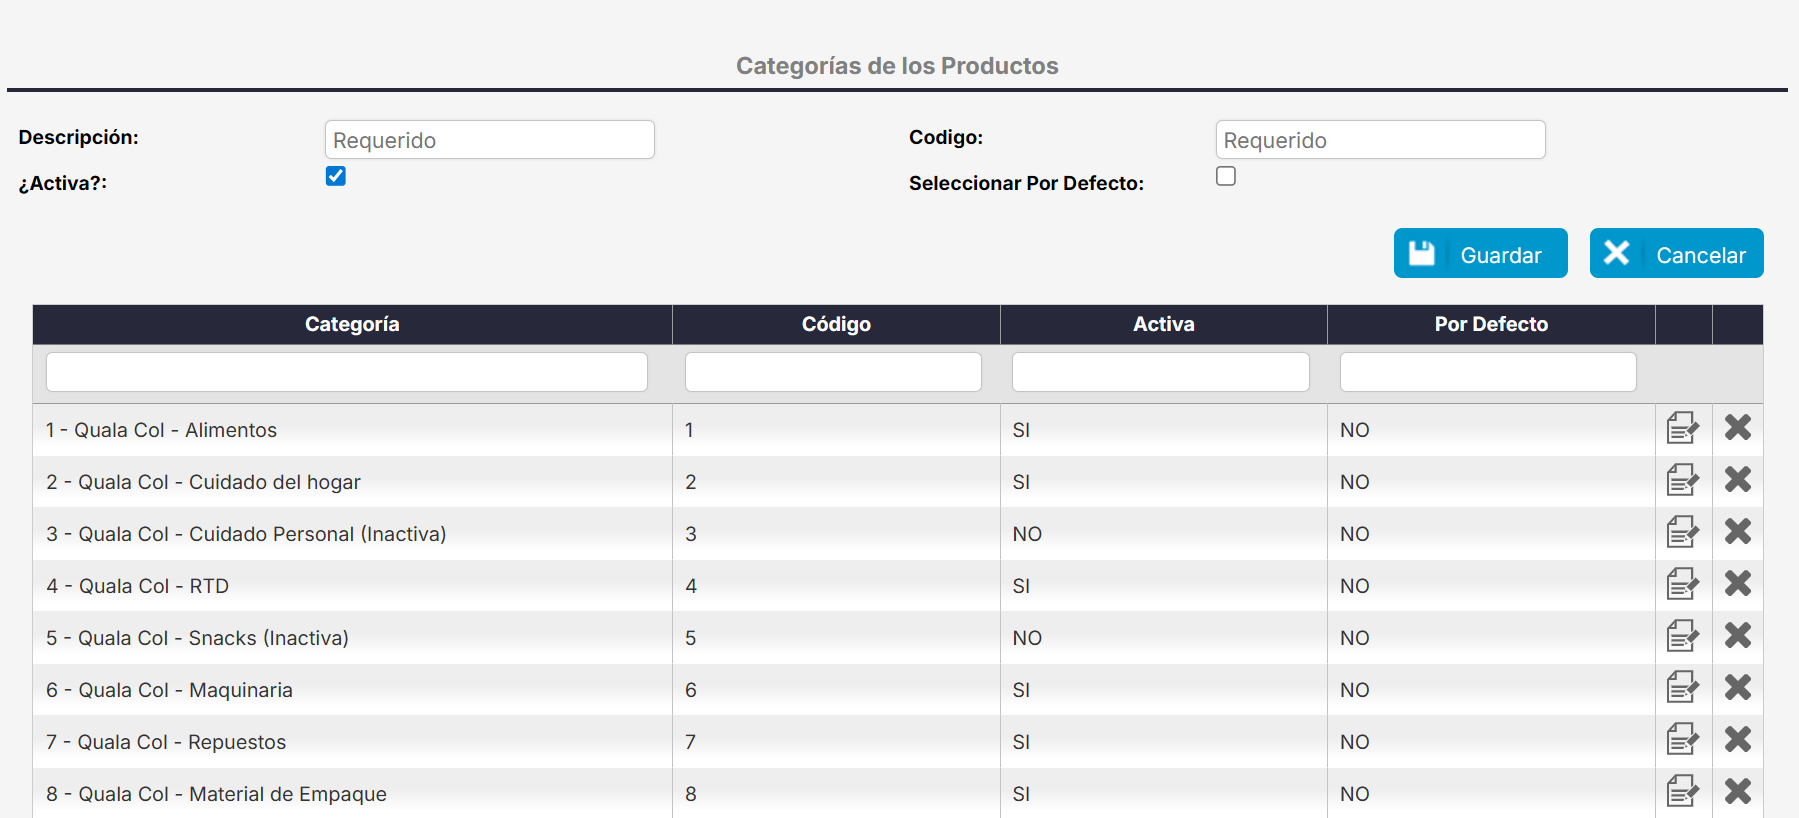This screenshot has height=818, width=1799.
Task: Edit the 'Maquinaria' category row
Action: (1683, 688)
